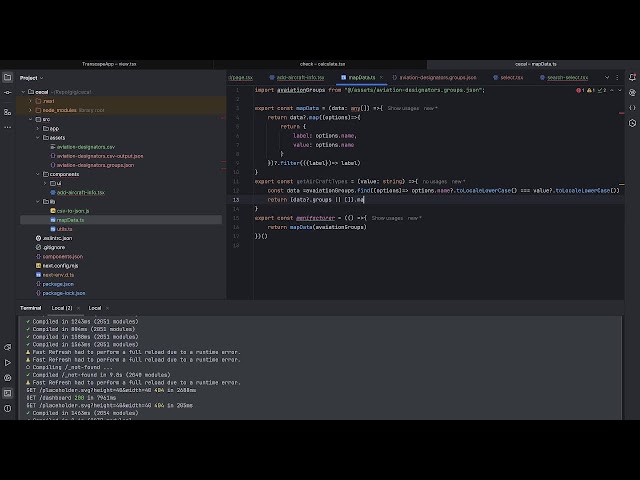Click the hexagon icon in right sidebar
640x480 pixels.
(x=632, y=123)
